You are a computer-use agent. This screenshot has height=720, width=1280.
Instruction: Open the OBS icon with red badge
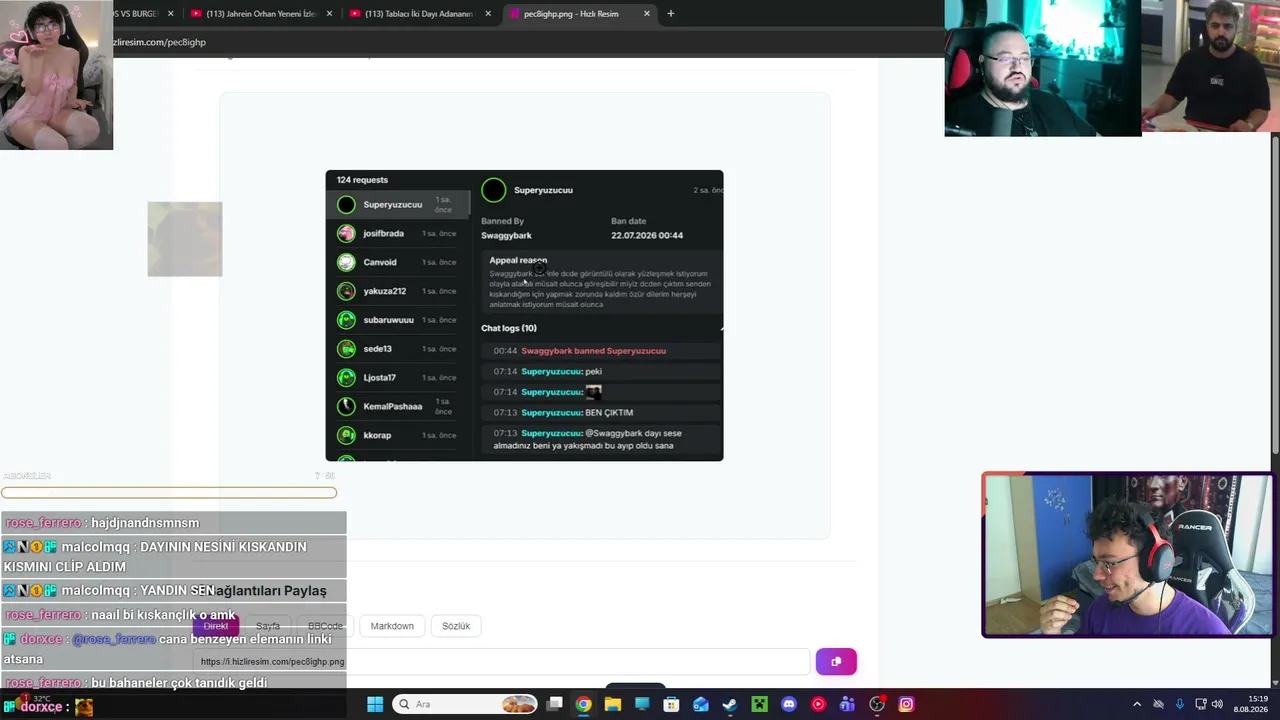click(877, 704)
